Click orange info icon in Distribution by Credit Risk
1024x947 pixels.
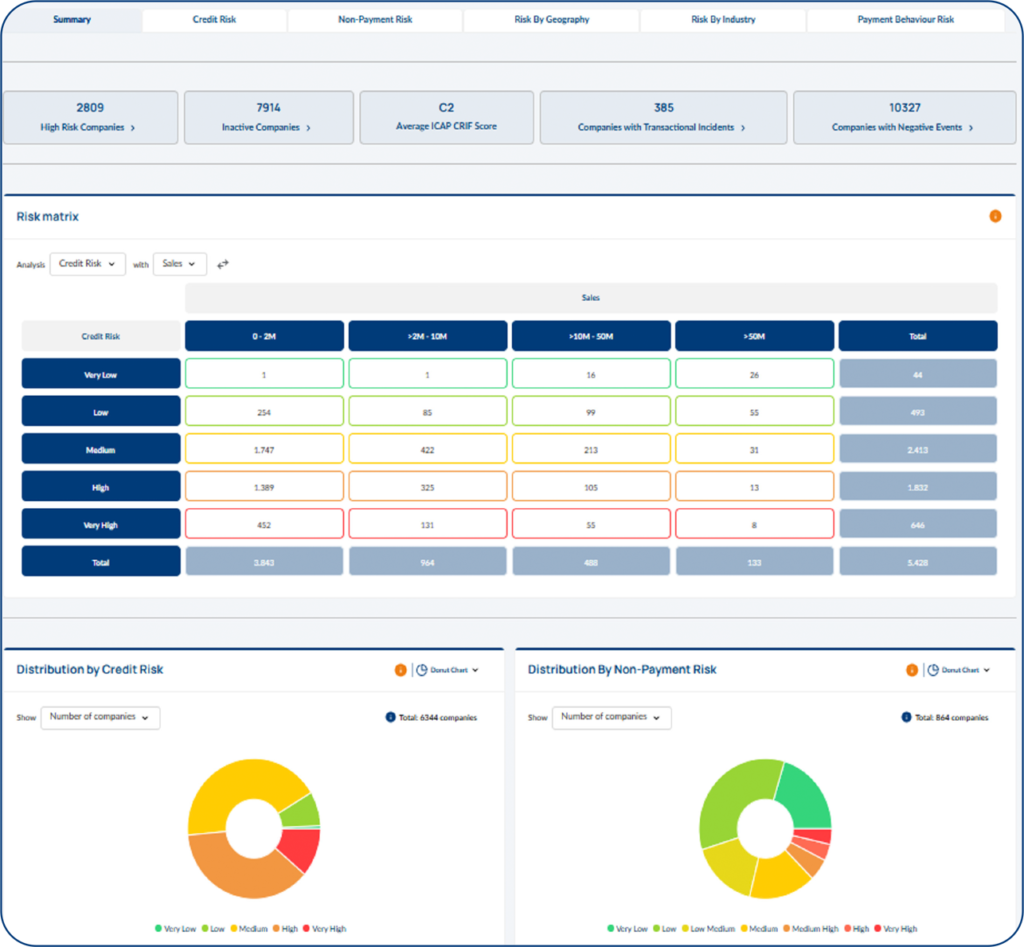(x=400, y=670)
